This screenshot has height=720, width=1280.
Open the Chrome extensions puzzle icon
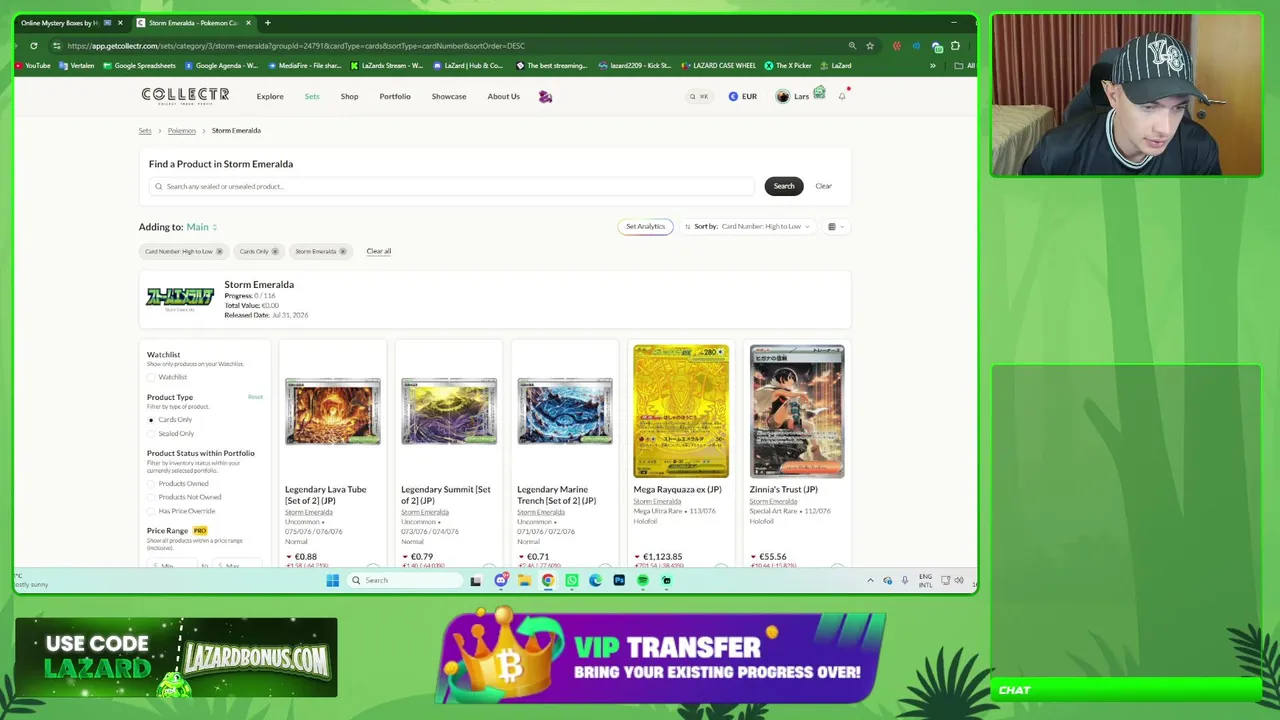pyautogui.click(x=955, y=46)
